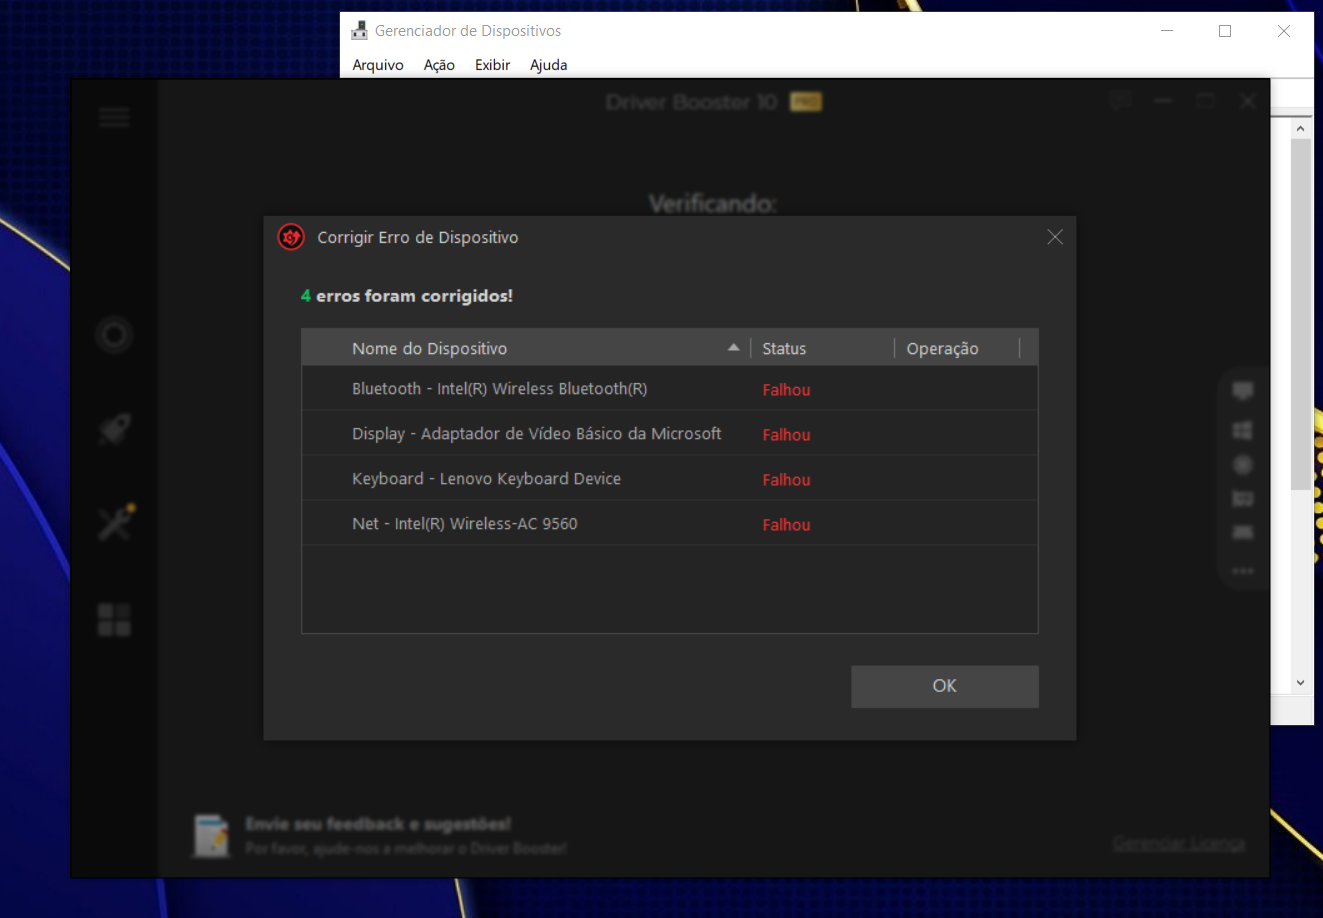Click the PRO badge in Driver Booster title
1323x918 pixels.
coord(806,101)
